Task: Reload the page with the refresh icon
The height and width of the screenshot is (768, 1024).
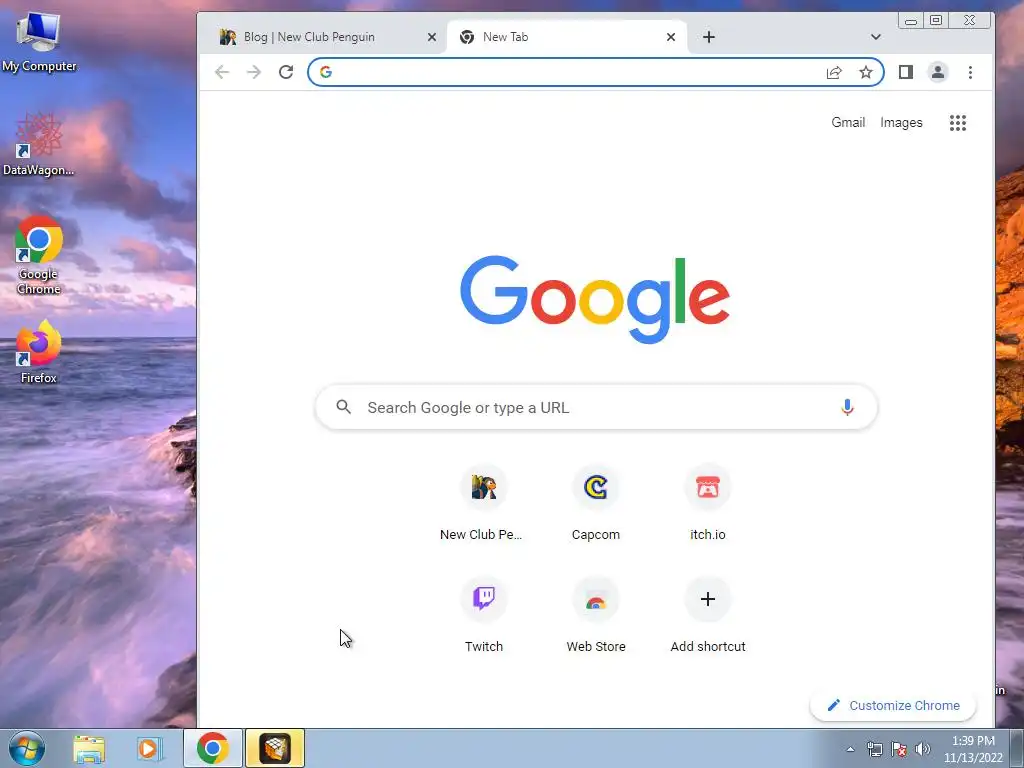Action: 286,72
